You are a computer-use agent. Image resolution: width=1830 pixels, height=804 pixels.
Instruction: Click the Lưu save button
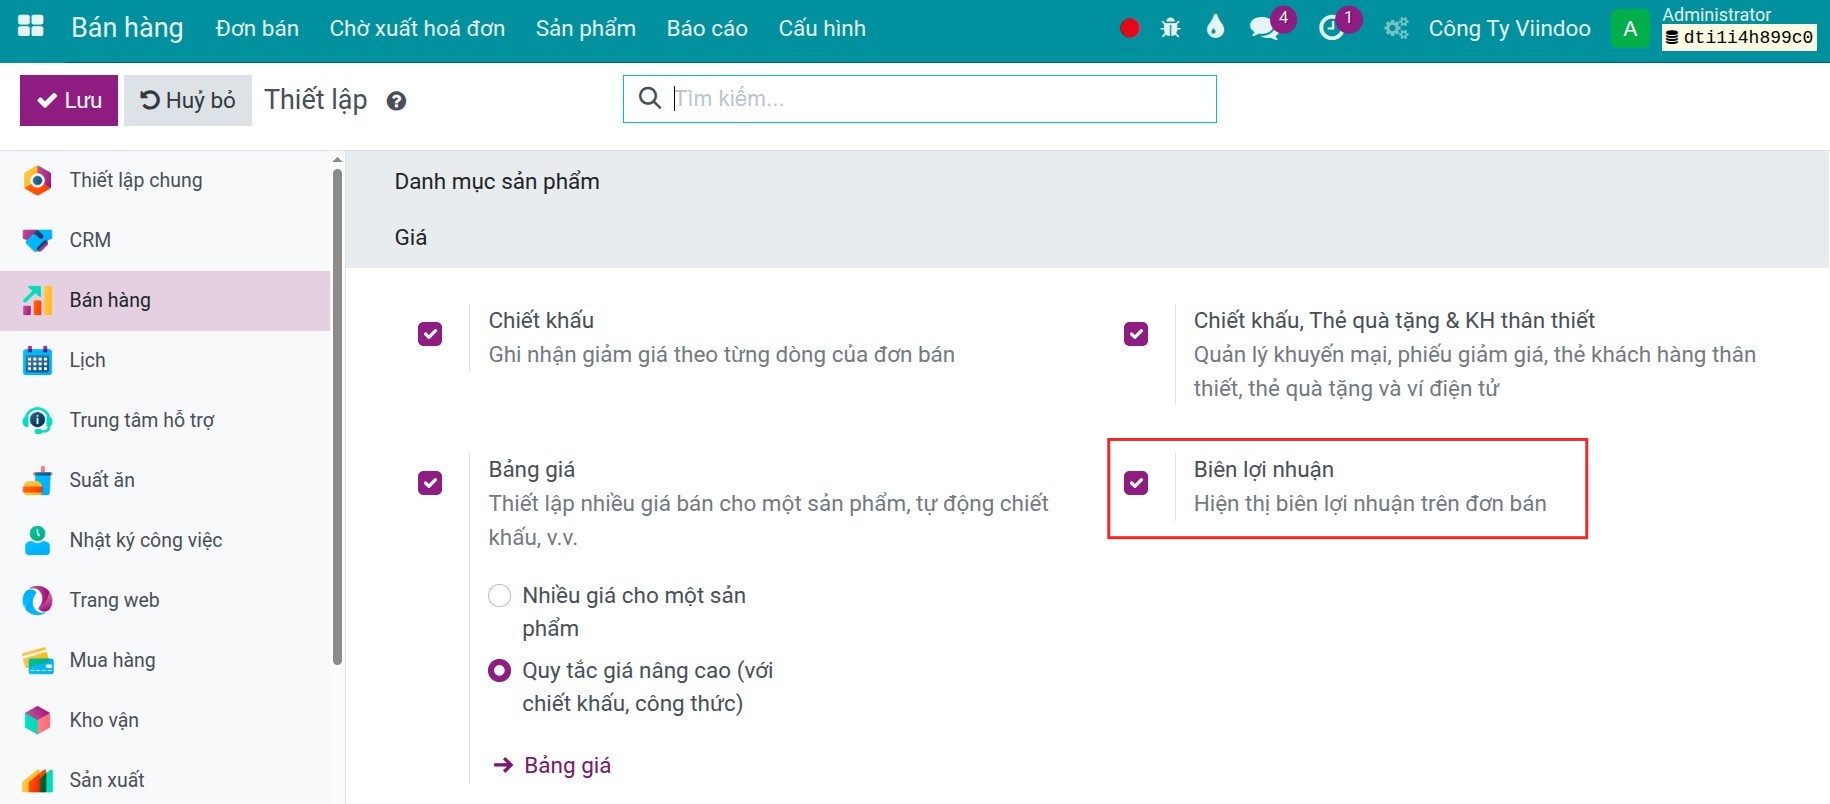(x=69, y=100)
